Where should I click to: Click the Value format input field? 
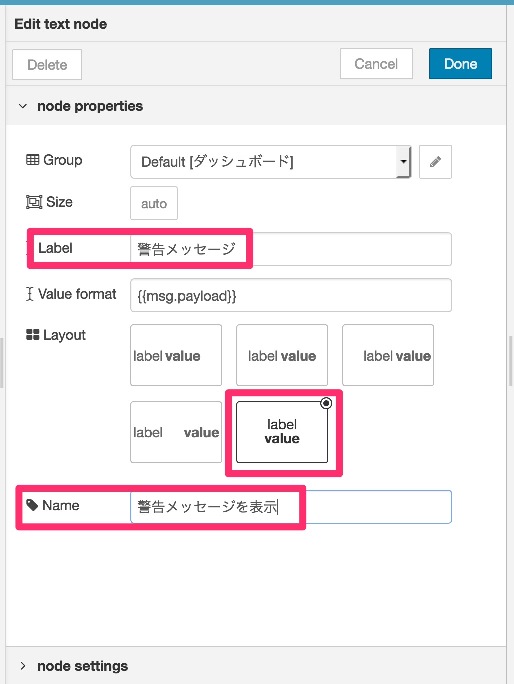coord(291,295)
